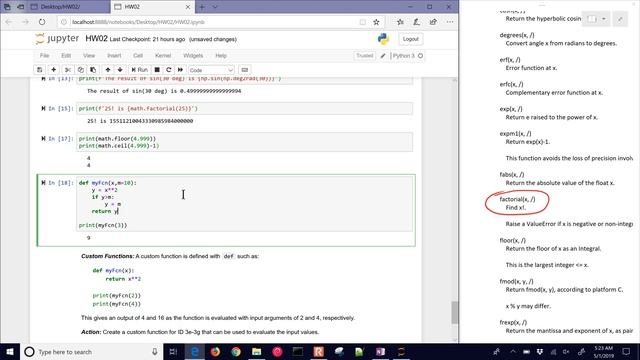Interrupt the kernel with stop icon
This screenshot has height=360, width=640.
point(157,70)
